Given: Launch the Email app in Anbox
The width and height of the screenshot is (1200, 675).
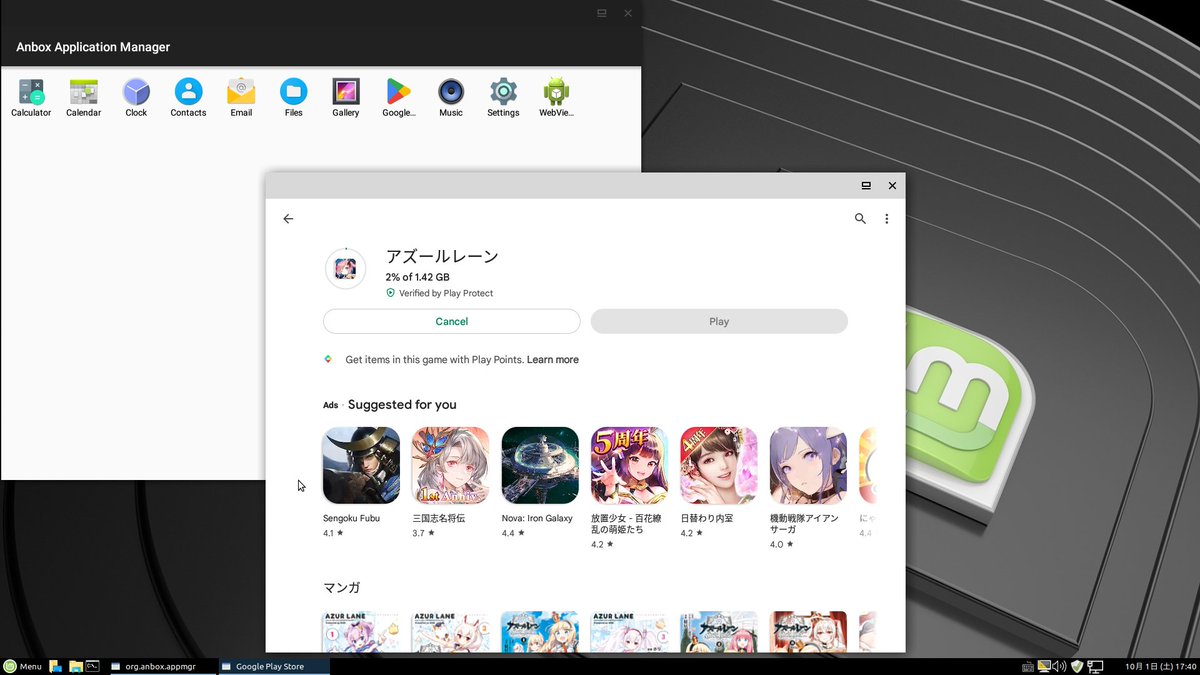Looking at the screenshot, I should pyautogui.click(x=241, y=98).
